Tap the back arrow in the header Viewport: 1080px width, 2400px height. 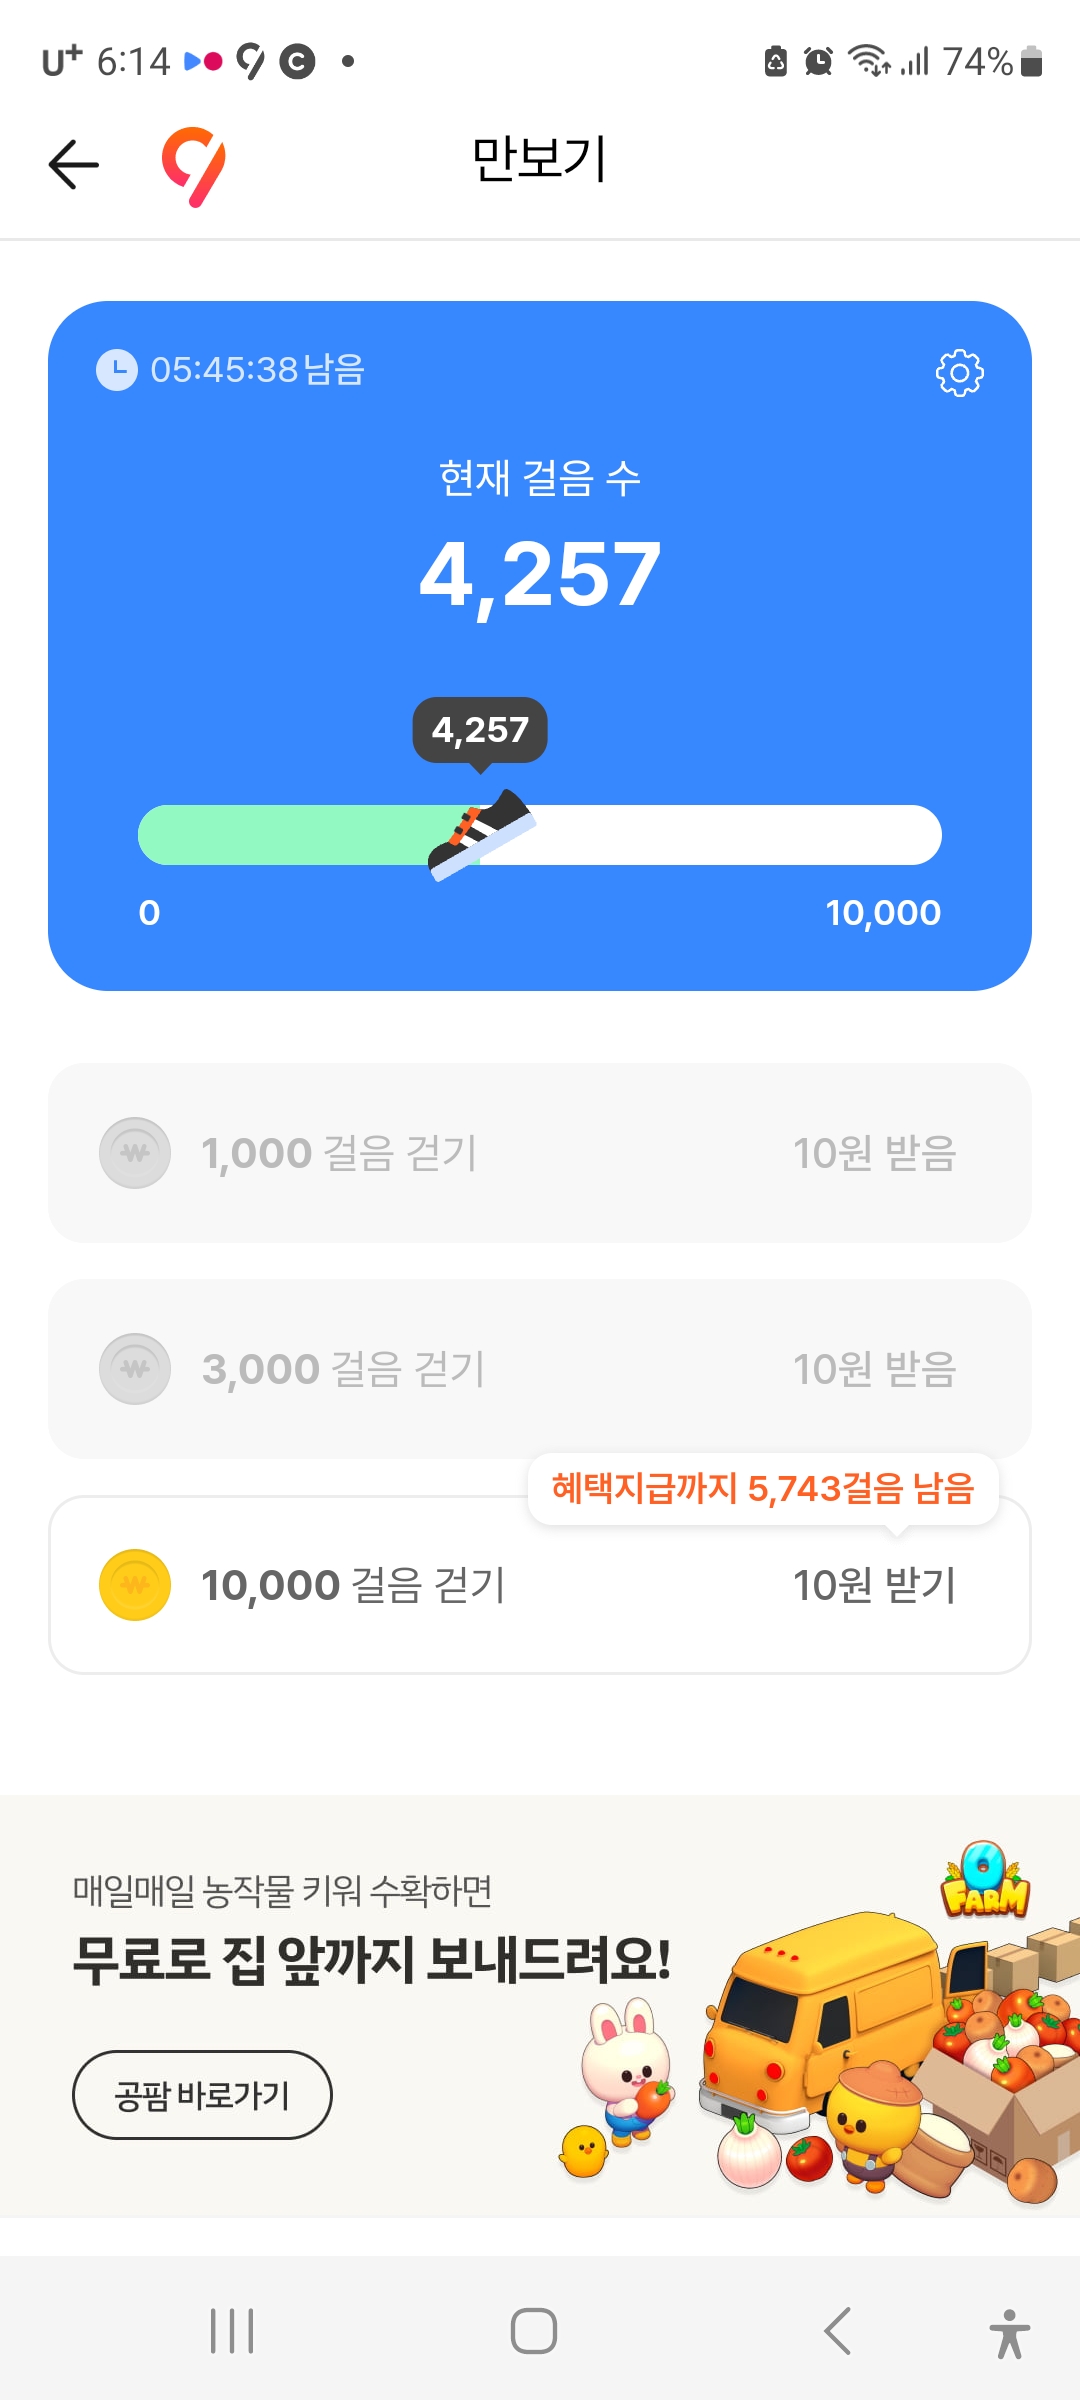74,165
